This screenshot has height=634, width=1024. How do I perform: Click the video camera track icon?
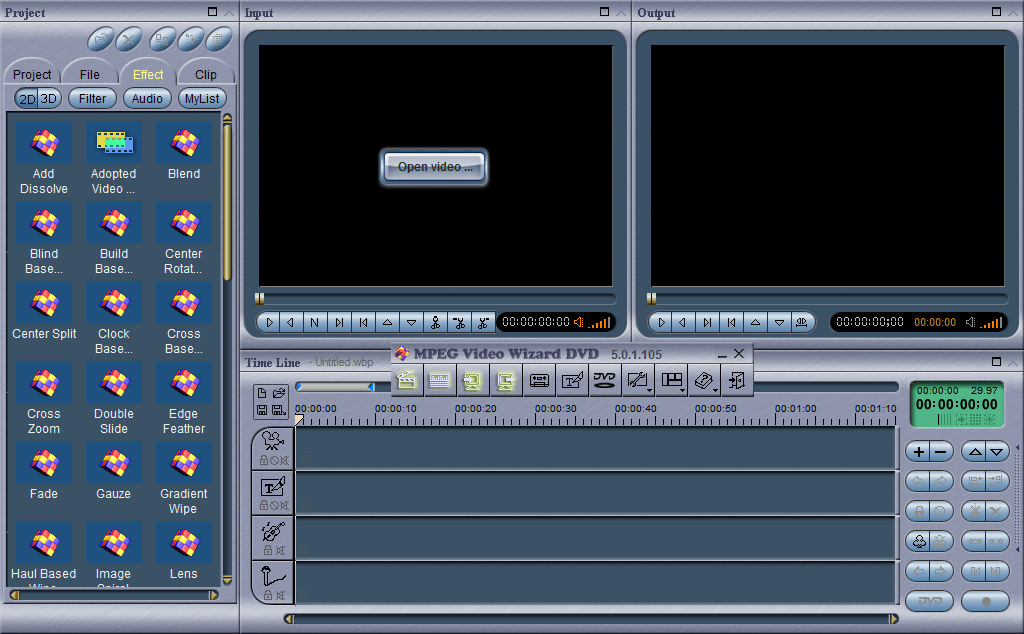[x=272, y=440]
